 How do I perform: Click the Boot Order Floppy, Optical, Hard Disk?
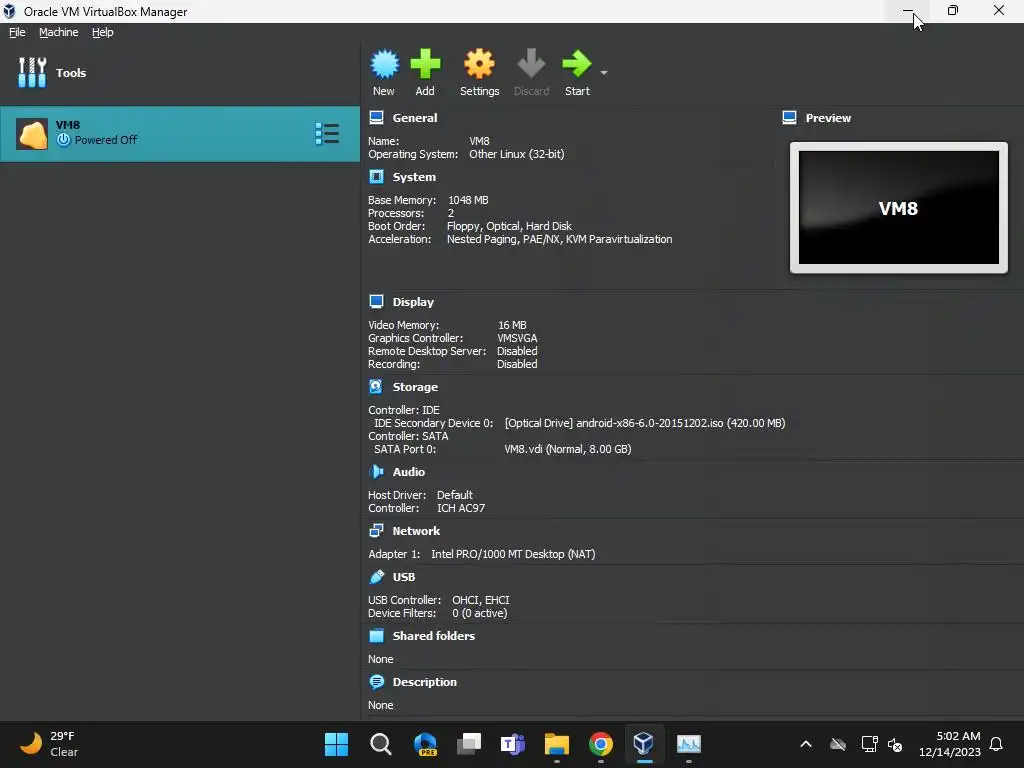[x=509, y=226]
